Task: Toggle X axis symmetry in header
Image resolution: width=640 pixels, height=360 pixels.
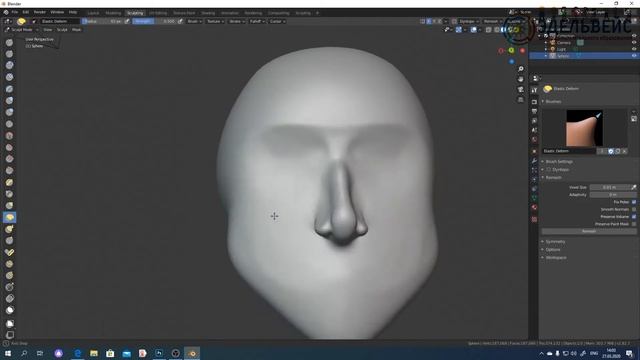Action: click(429, 21)
